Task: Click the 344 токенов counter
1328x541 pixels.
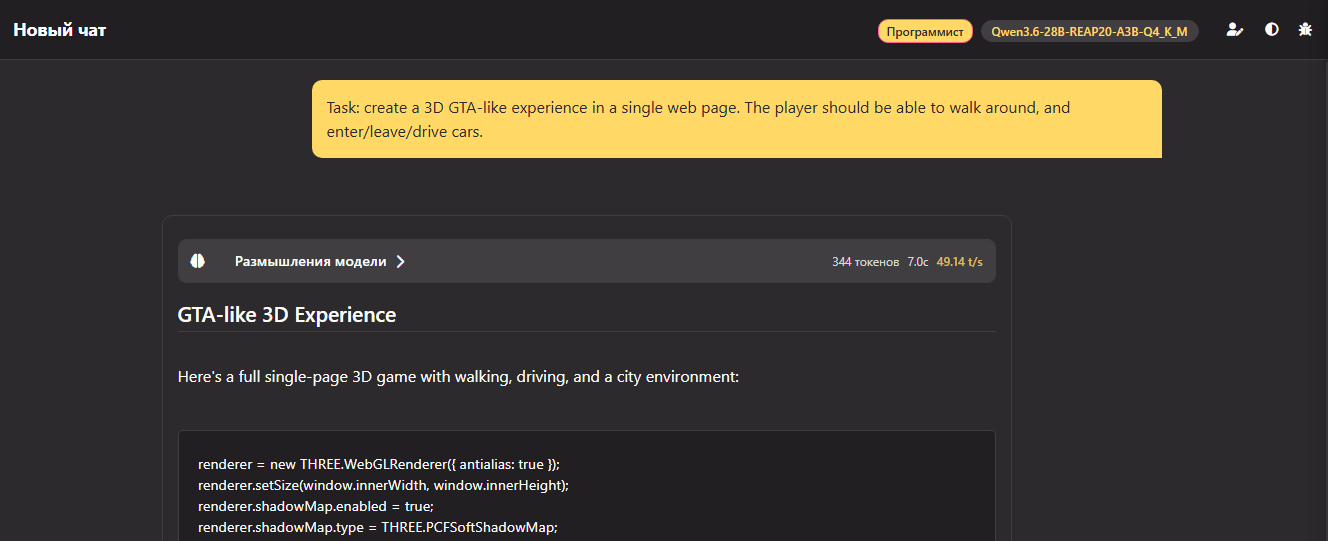Action: click(x=865, y=262)
